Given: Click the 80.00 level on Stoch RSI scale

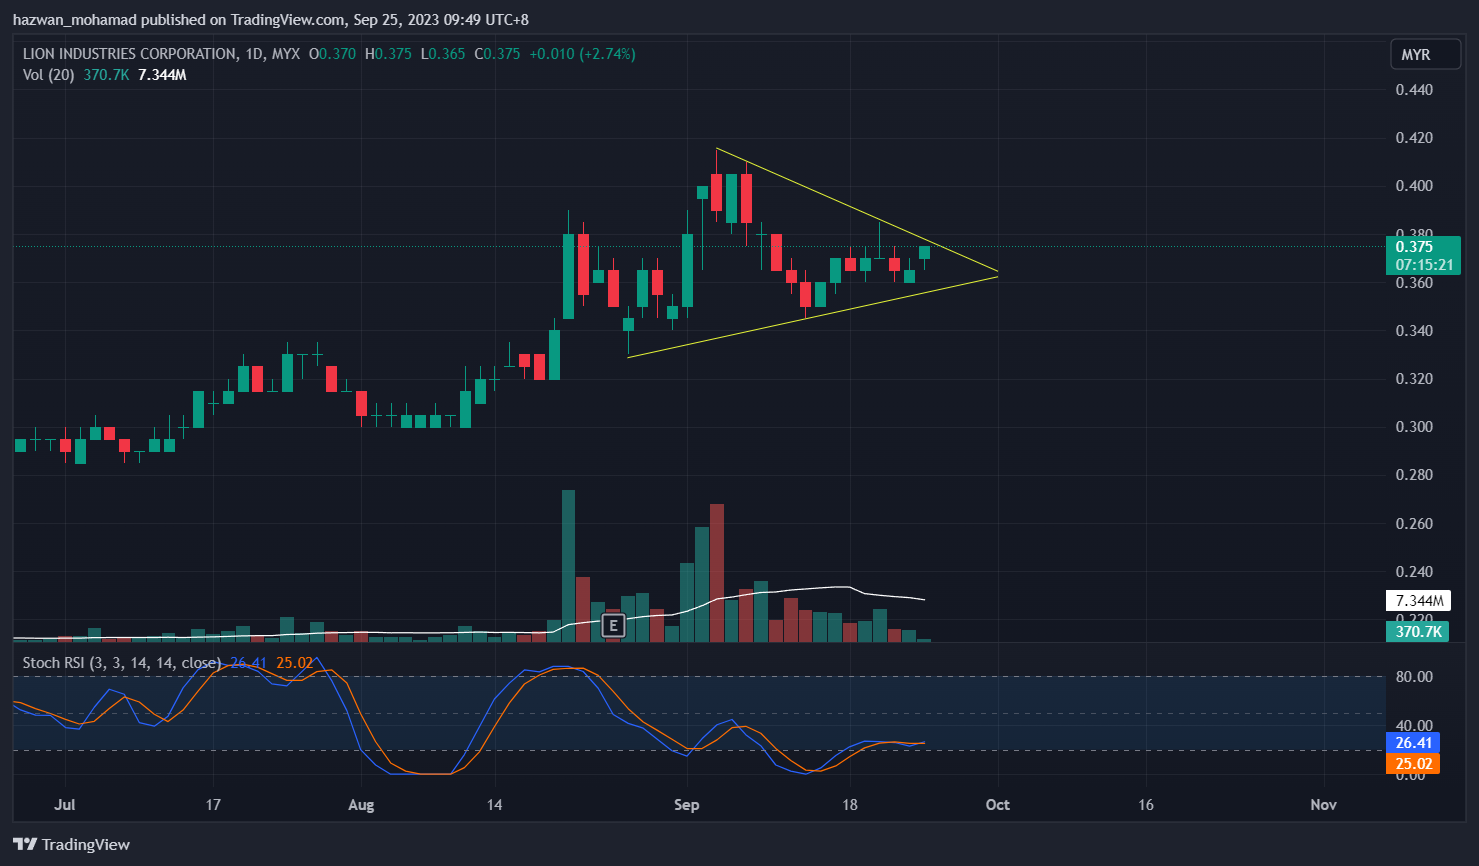Looking at the screenshot, I should coord(1414,677).
